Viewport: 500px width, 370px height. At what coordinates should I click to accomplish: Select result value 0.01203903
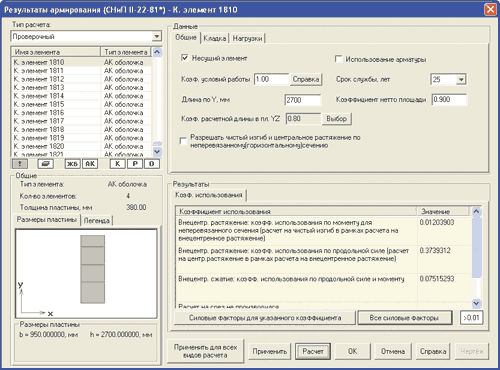(x=437, y=222)
